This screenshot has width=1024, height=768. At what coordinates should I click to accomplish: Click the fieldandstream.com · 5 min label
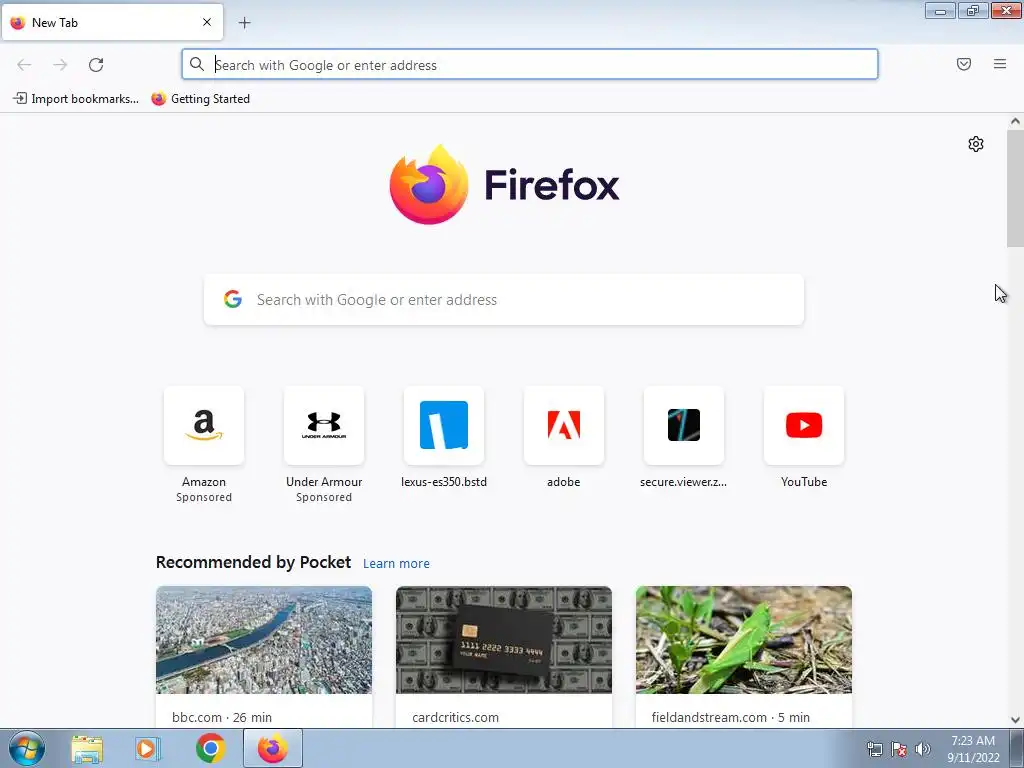pos(731,717)
